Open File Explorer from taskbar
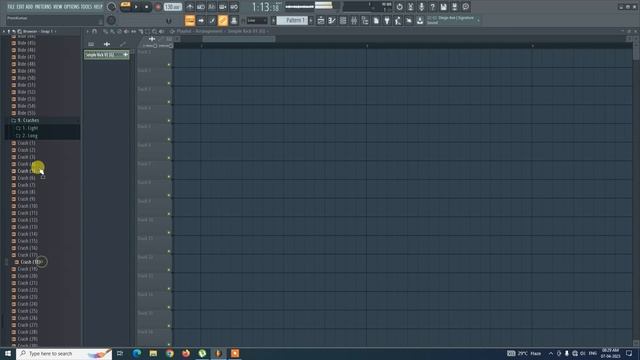Image resolution: width=640 pixels, height=360 pixels. point(153,353)
